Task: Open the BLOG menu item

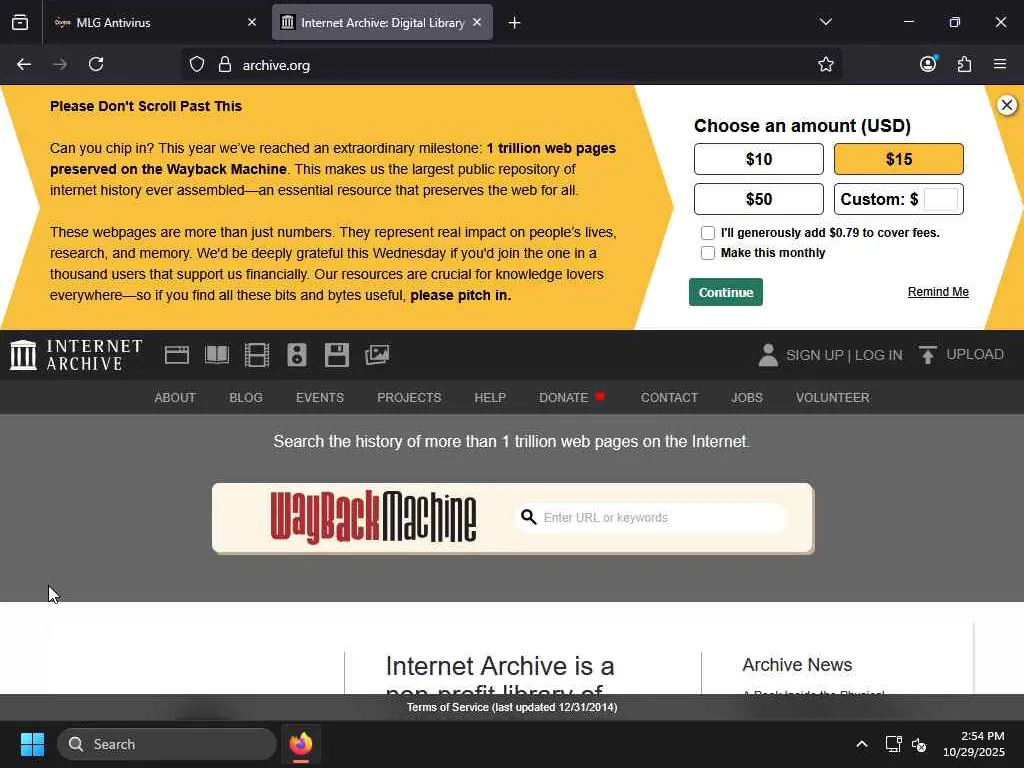Action: pos(246,398)
